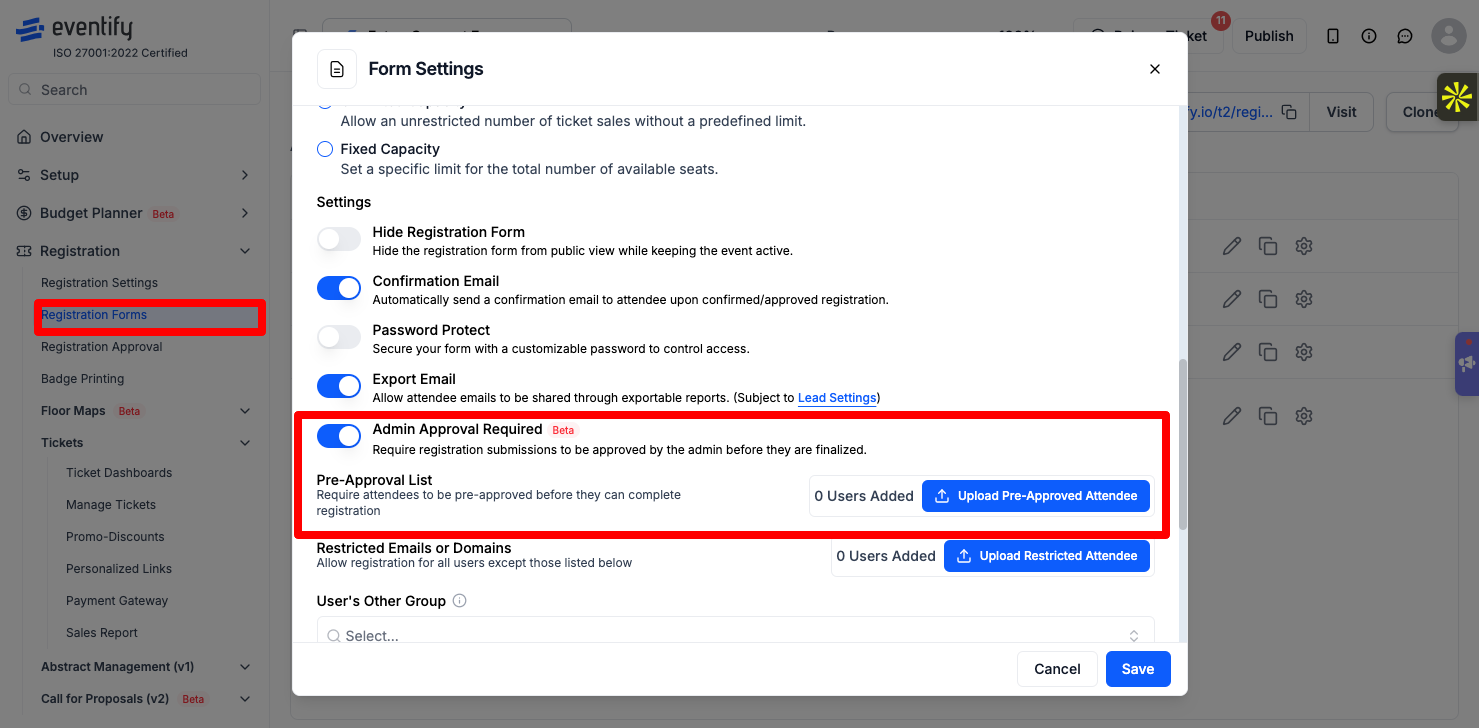Expand the Budget Planner section
This screenshot has height=728, width=1479.
click(x=245, y=213)
